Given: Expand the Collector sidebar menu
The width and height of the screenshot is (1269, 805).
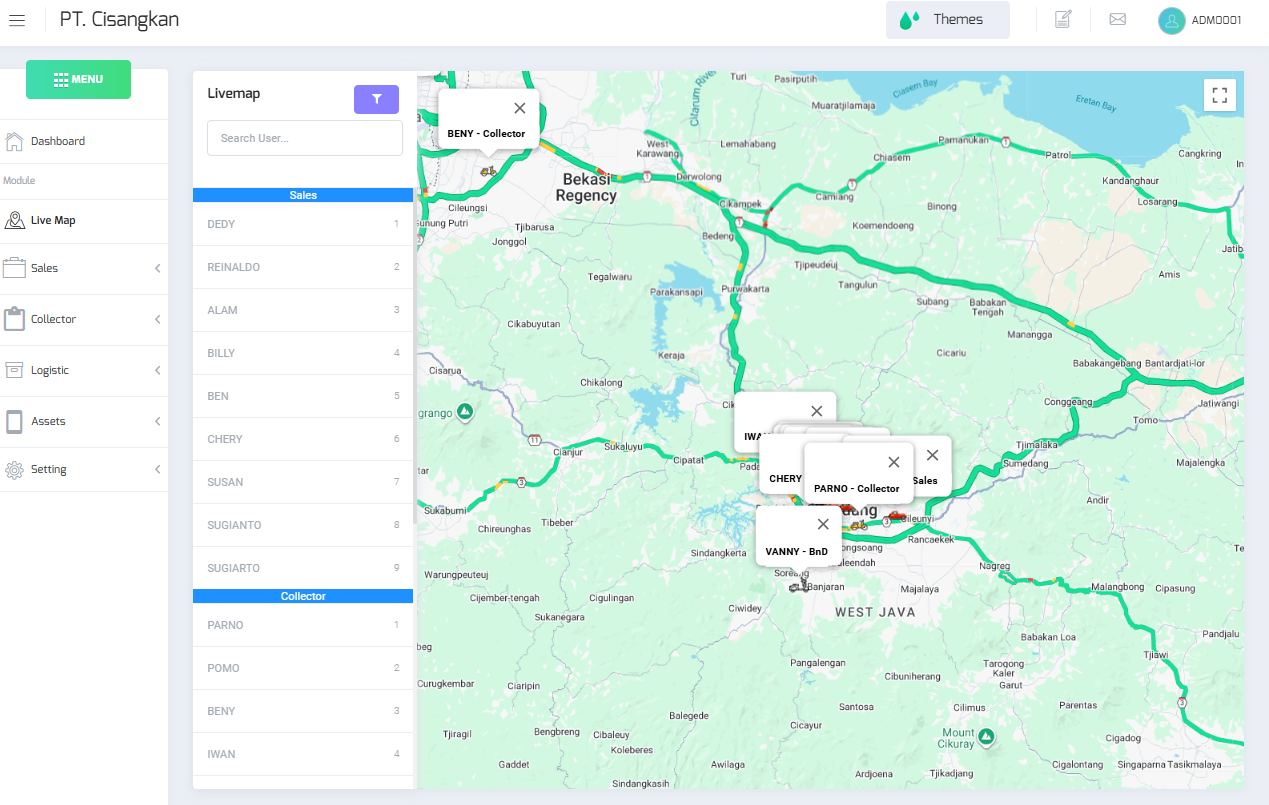Looking at the screenshot, I should [84, 319].
